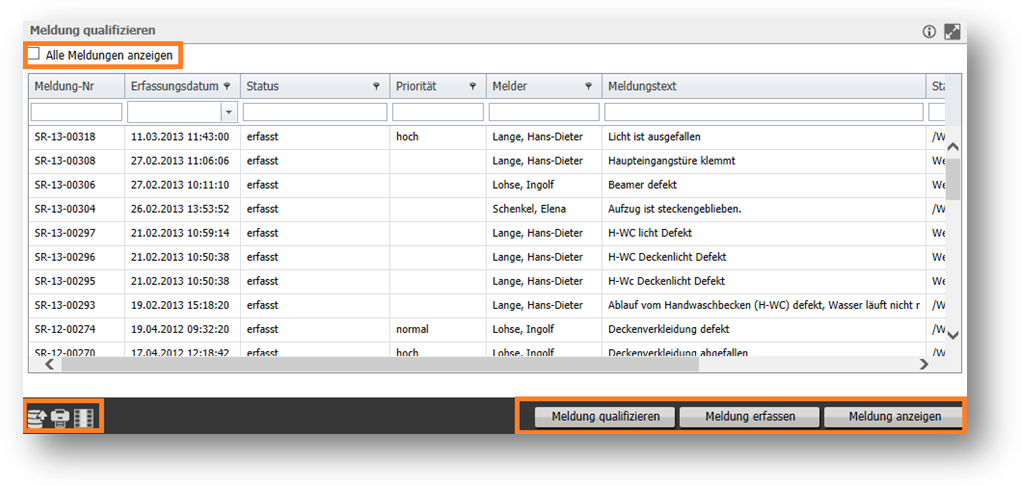The height and width of the screenshot is (486, 1021).
Task: Click the horizontal scrollbar left arrow
Action: [49, 365]
